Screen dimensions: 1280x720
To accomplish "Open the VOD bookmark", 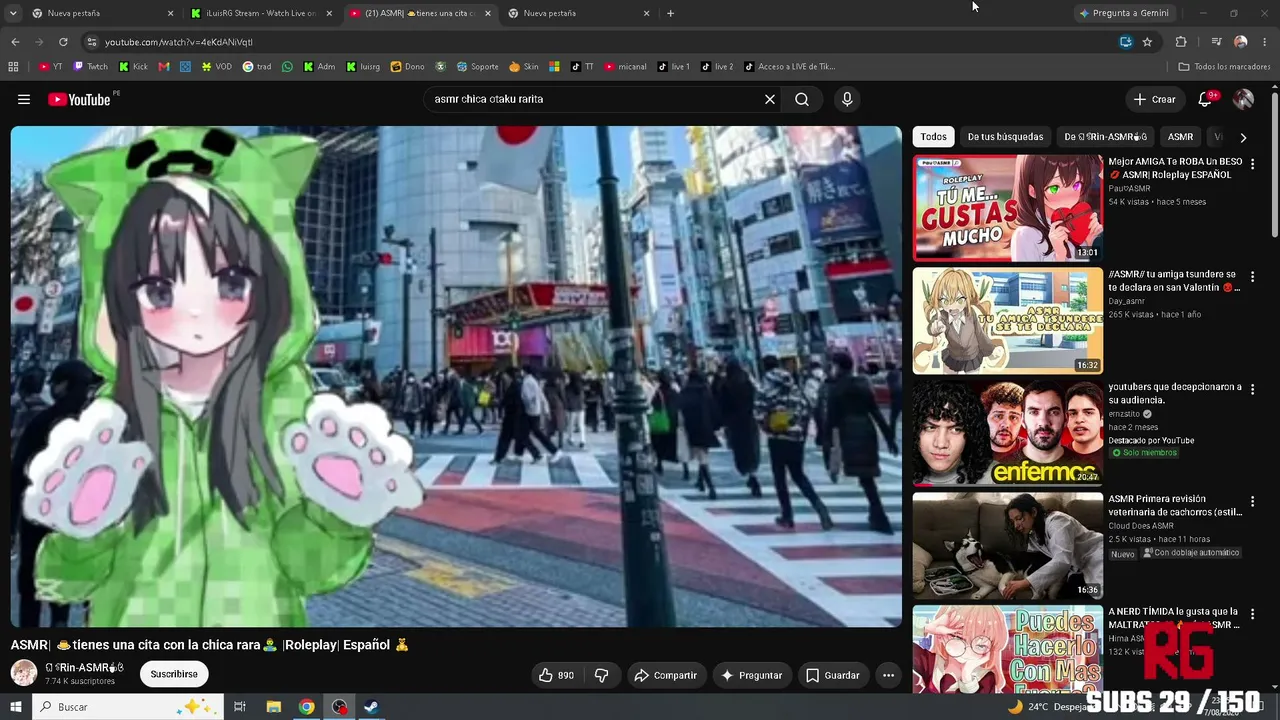I will pyautogui.click(x=216, y=67).
